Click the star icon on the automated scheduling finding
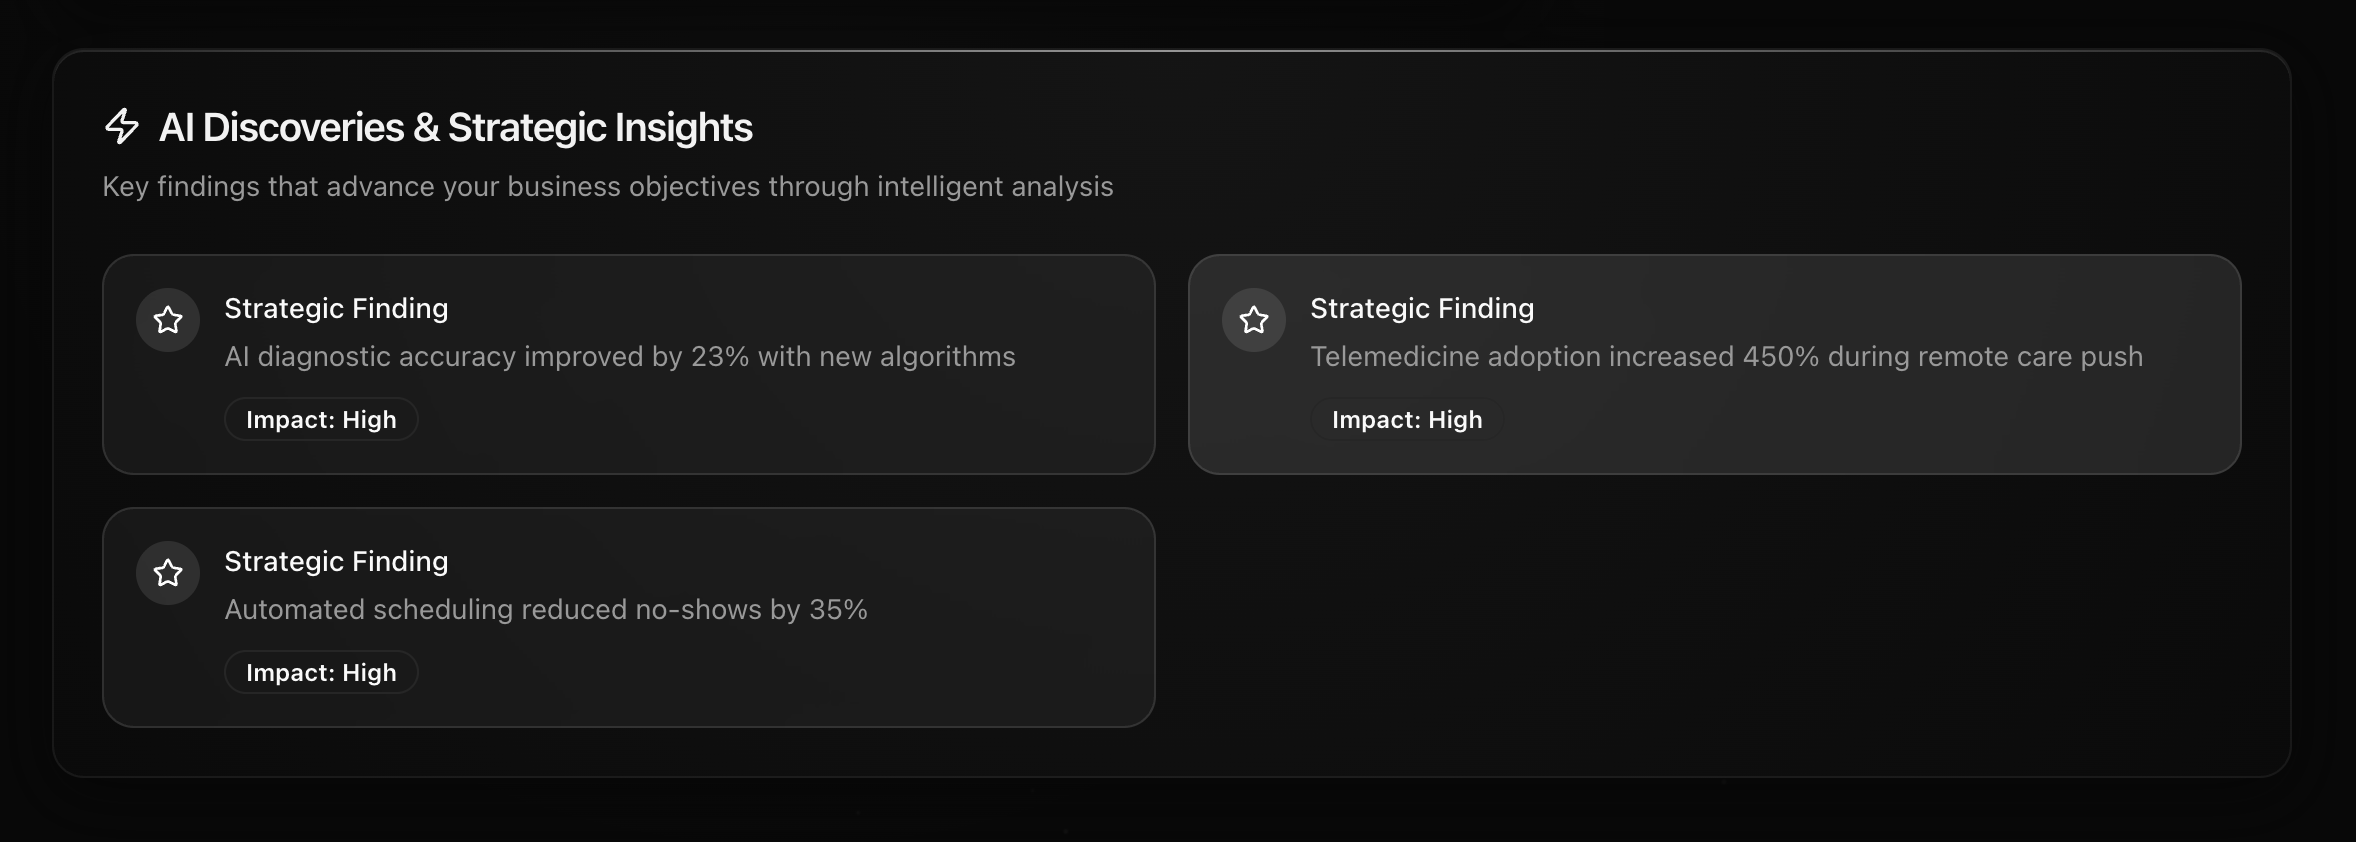 coord(168,573)
